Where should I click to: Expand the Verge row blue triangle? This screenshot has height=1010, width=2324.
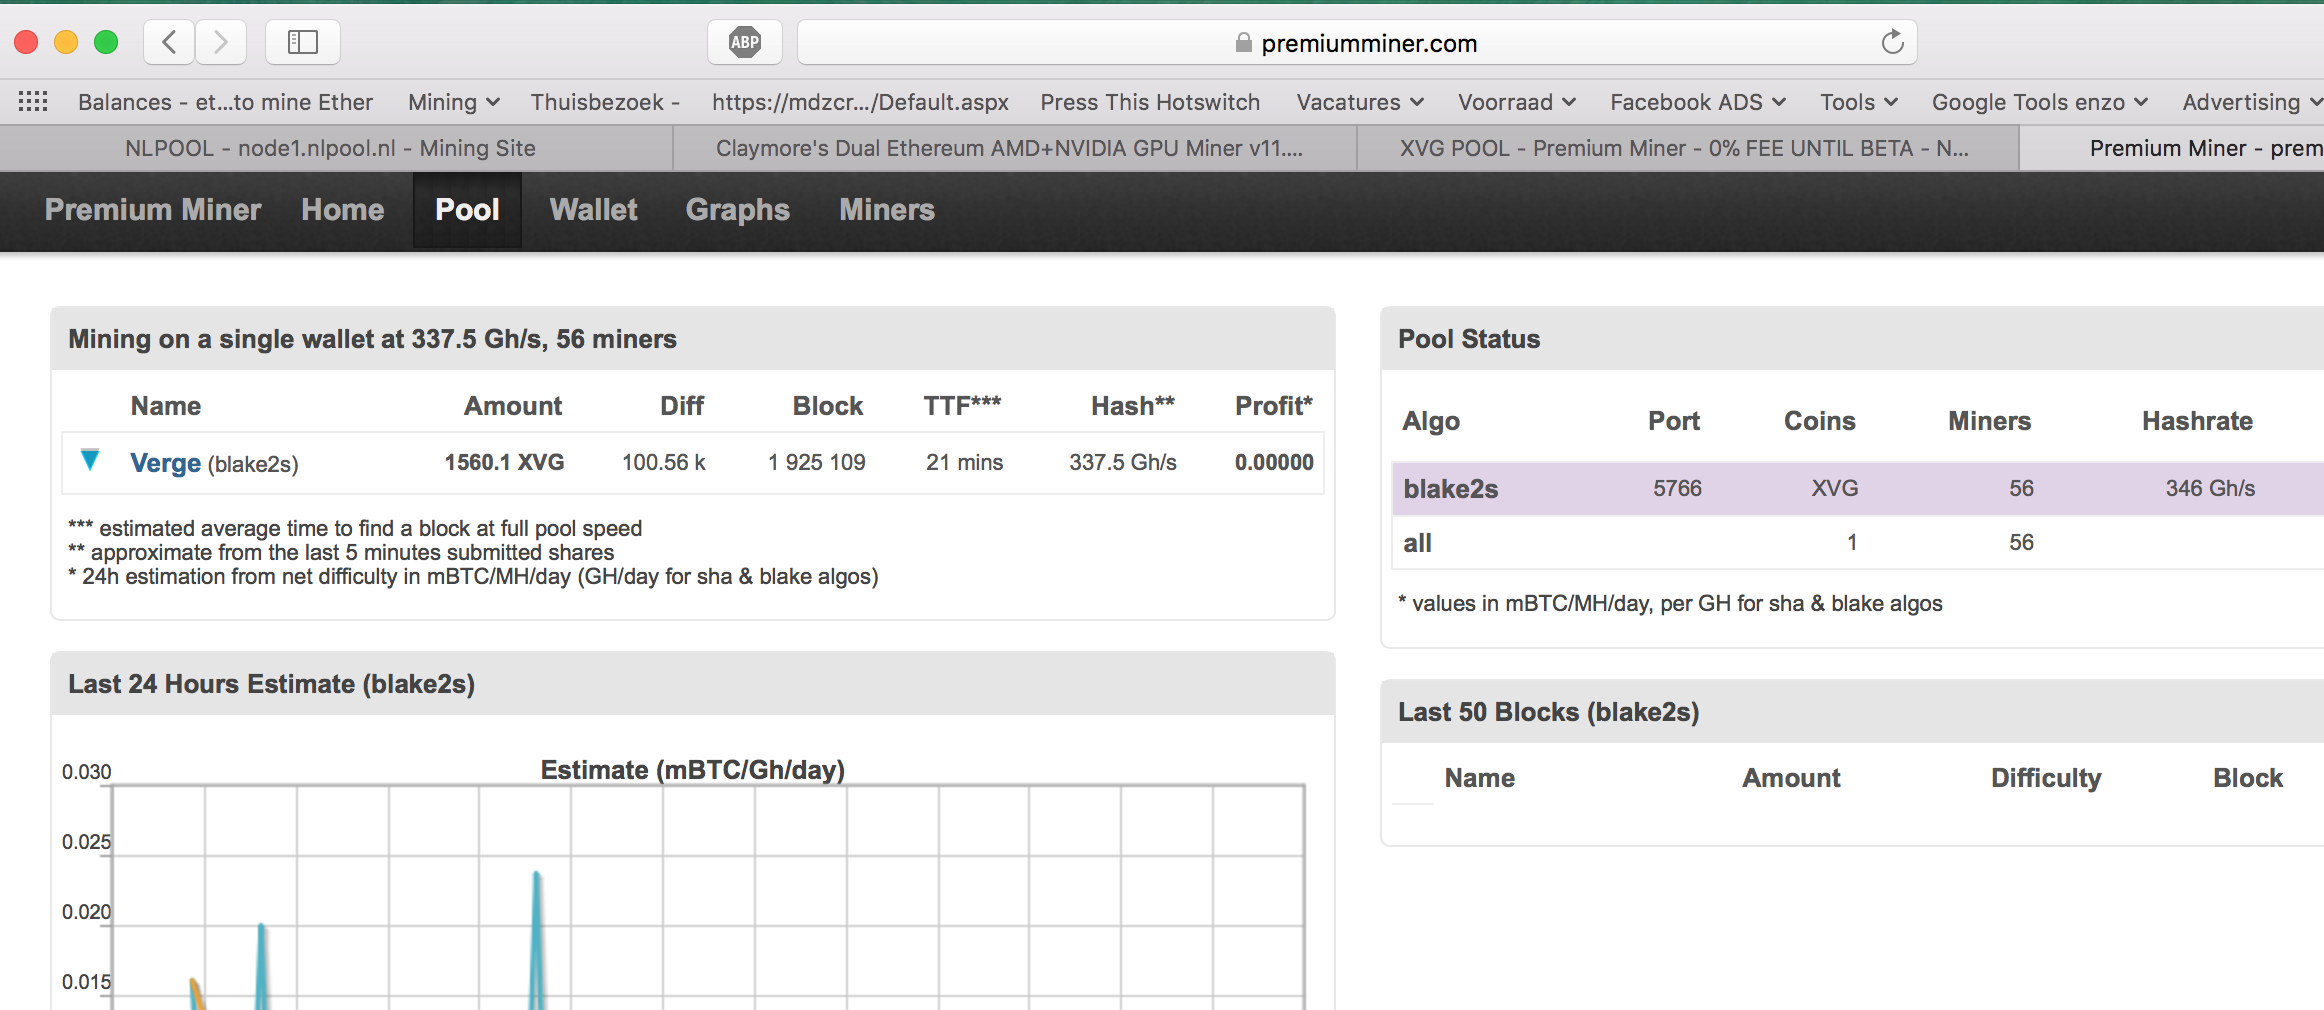click(x=90, y=460)
